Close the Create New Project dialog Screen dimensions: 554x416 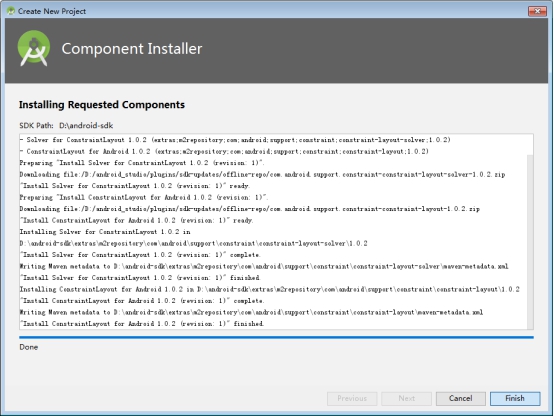(x=537, y=11)
